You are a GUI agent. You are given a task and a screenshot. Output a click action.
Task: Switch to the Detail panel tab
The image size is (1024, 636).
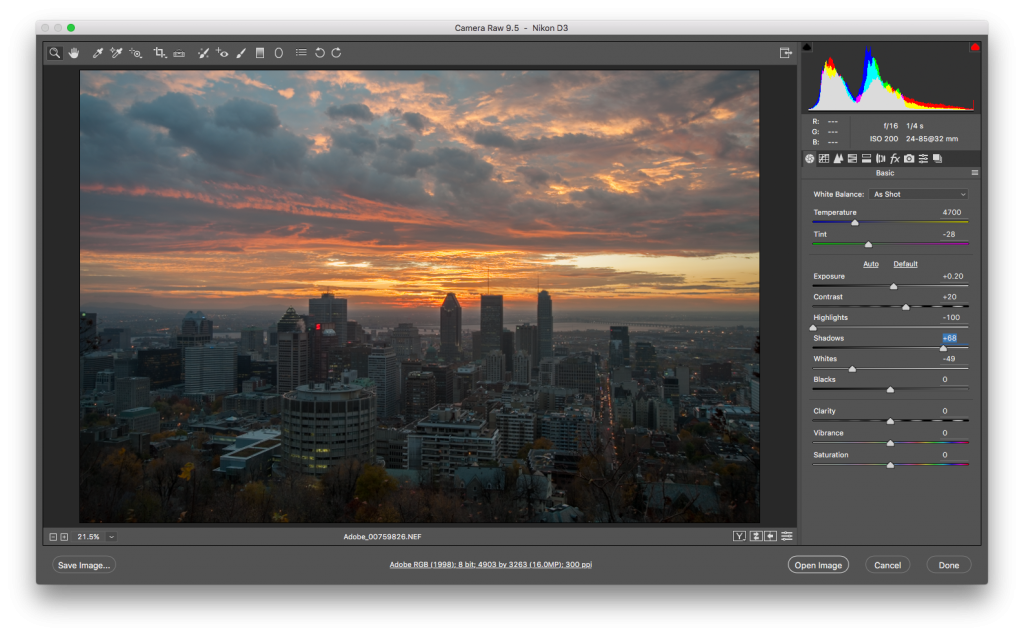click(x=839, y=158)
